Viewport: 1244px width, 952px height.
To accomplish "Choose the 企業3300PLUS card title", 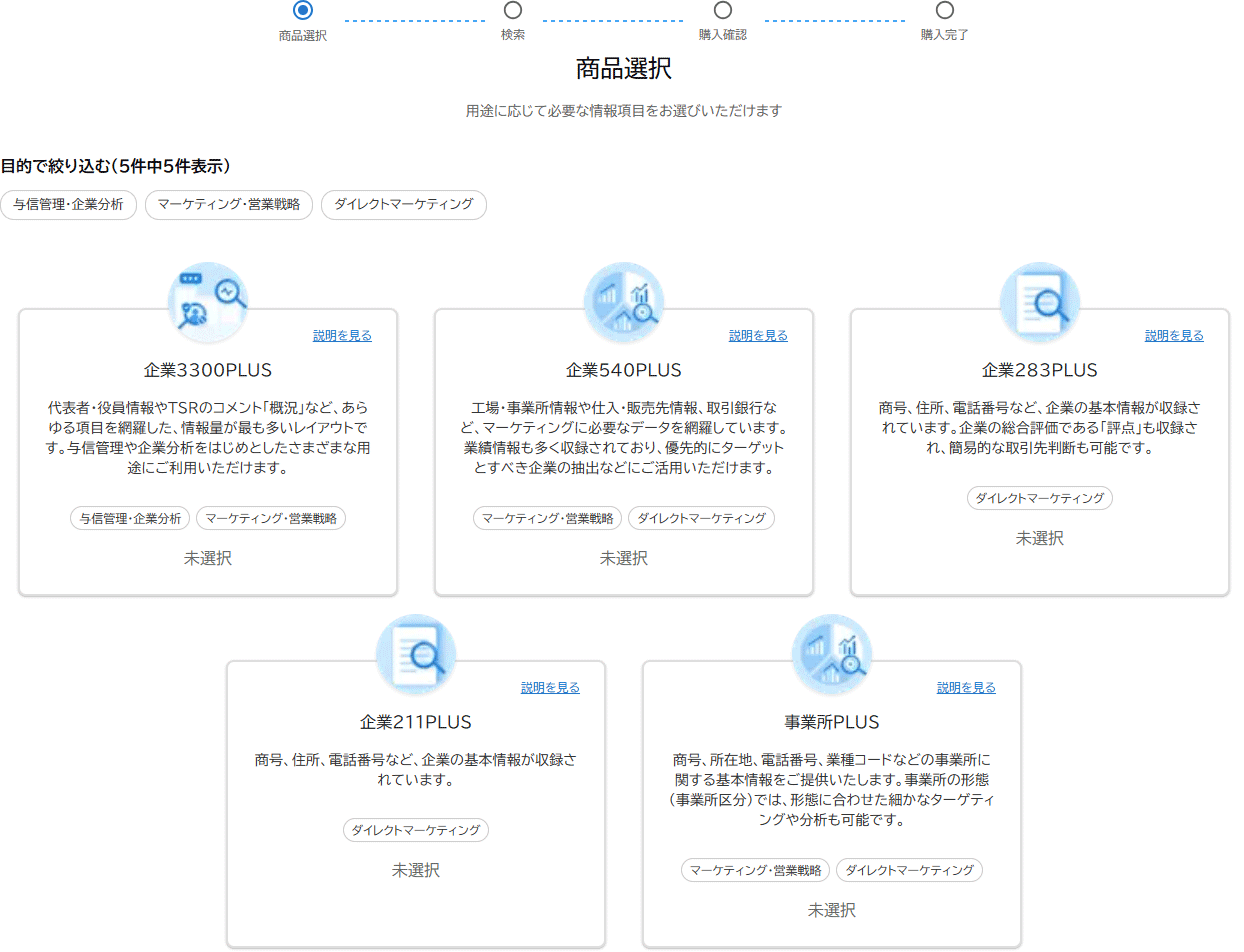I will coord(208,370).
